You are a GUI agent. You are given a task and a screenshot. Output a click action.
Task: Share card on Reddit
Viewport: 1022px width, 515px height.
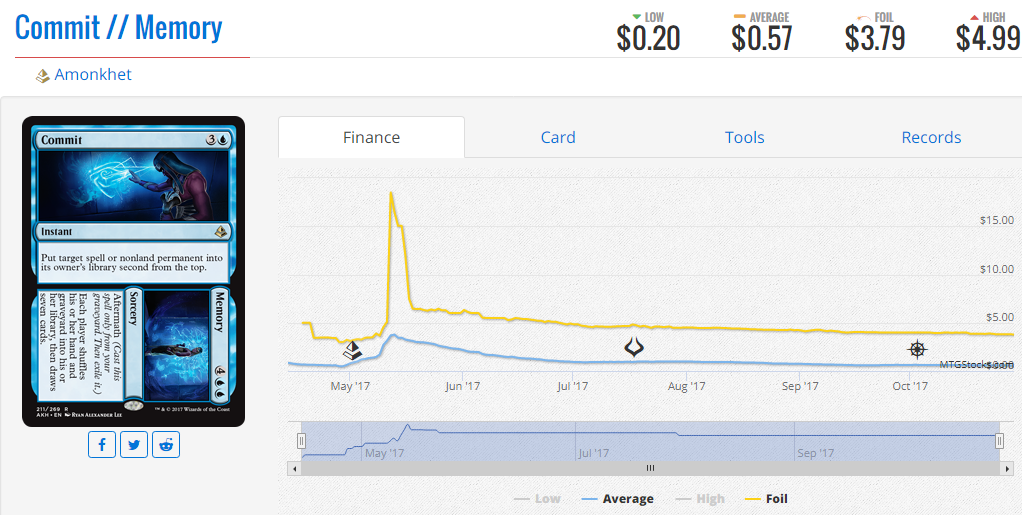[x=166, y=445]
